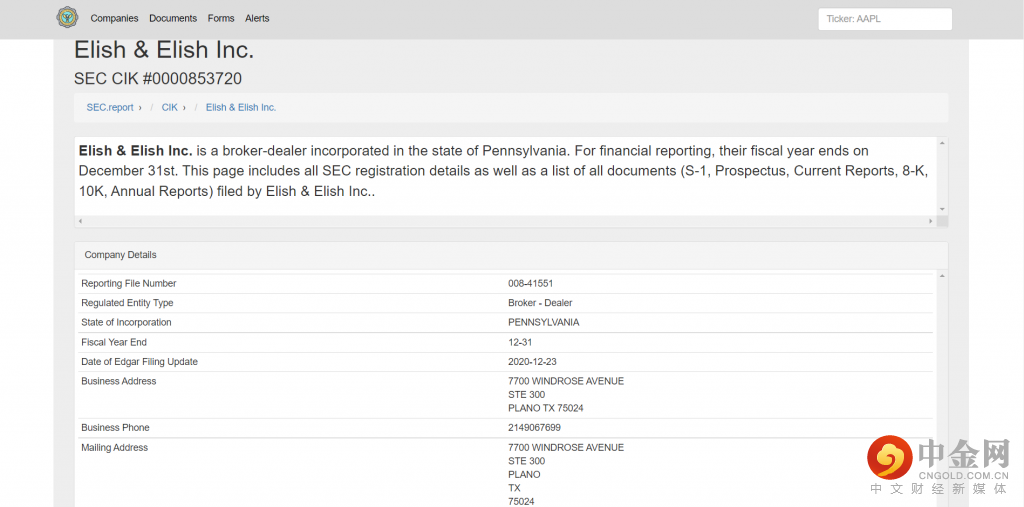Click the SEC.report seal logo
1024x507 pixels.
[x=67, y=18]
